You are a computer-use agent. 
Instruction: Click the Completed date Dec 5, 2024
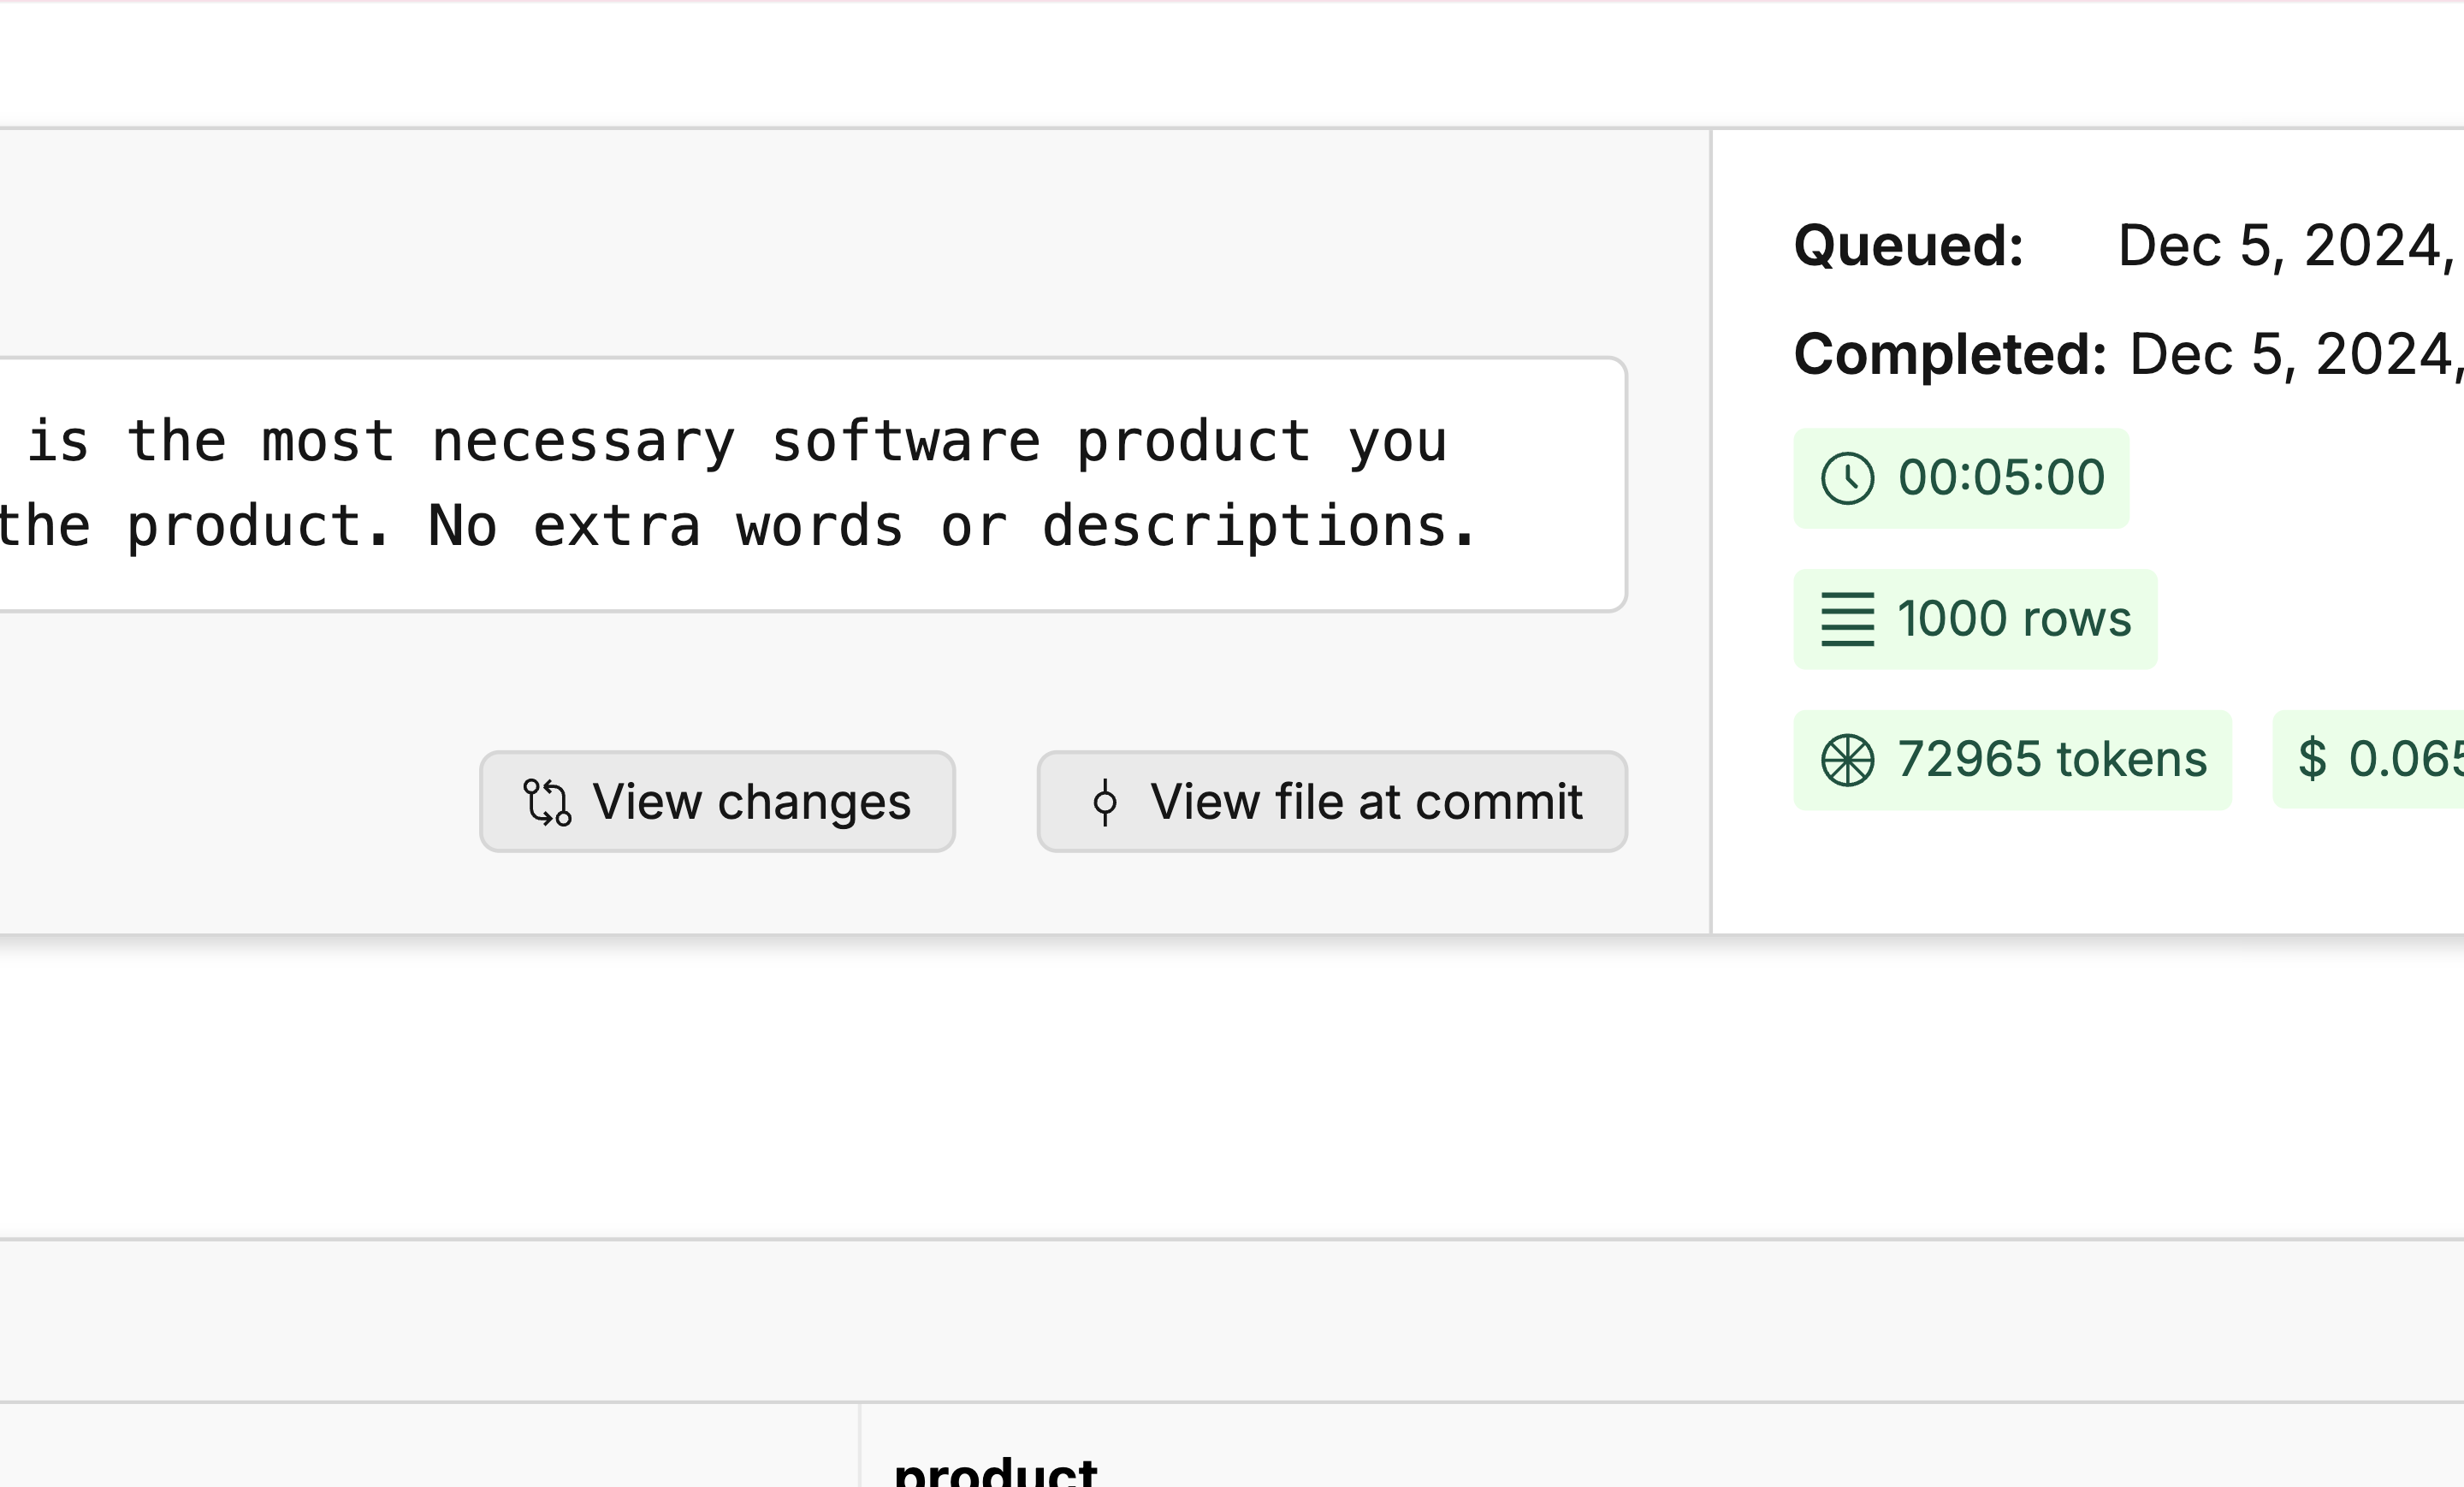pyautogui.click(x=2294, y=354)
